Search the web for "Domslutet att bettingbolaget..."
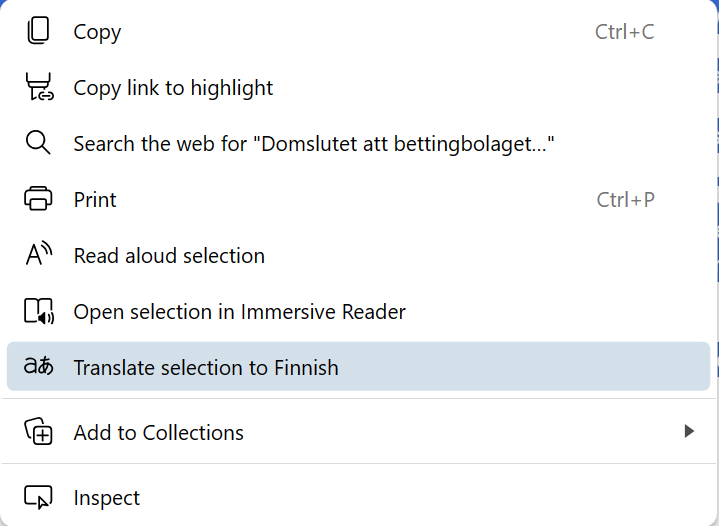 (x=358, y=144)
